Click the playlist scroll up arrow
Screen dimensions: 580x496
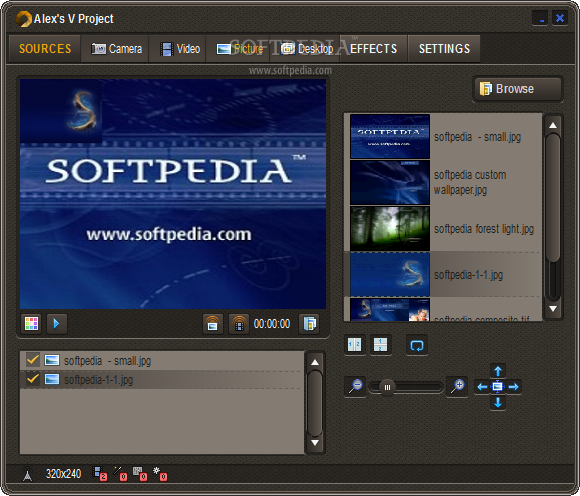(x=315, y=362)
